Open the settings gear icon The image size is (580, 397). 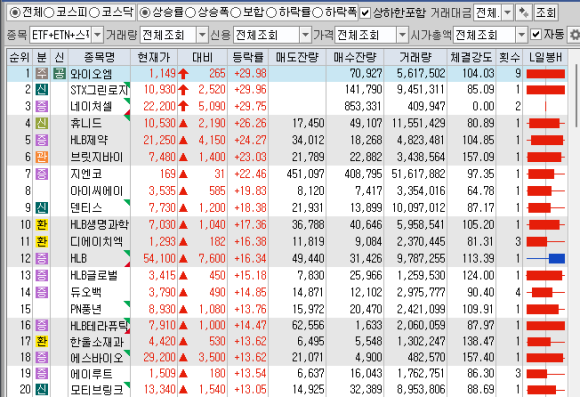tap(574, 35)
